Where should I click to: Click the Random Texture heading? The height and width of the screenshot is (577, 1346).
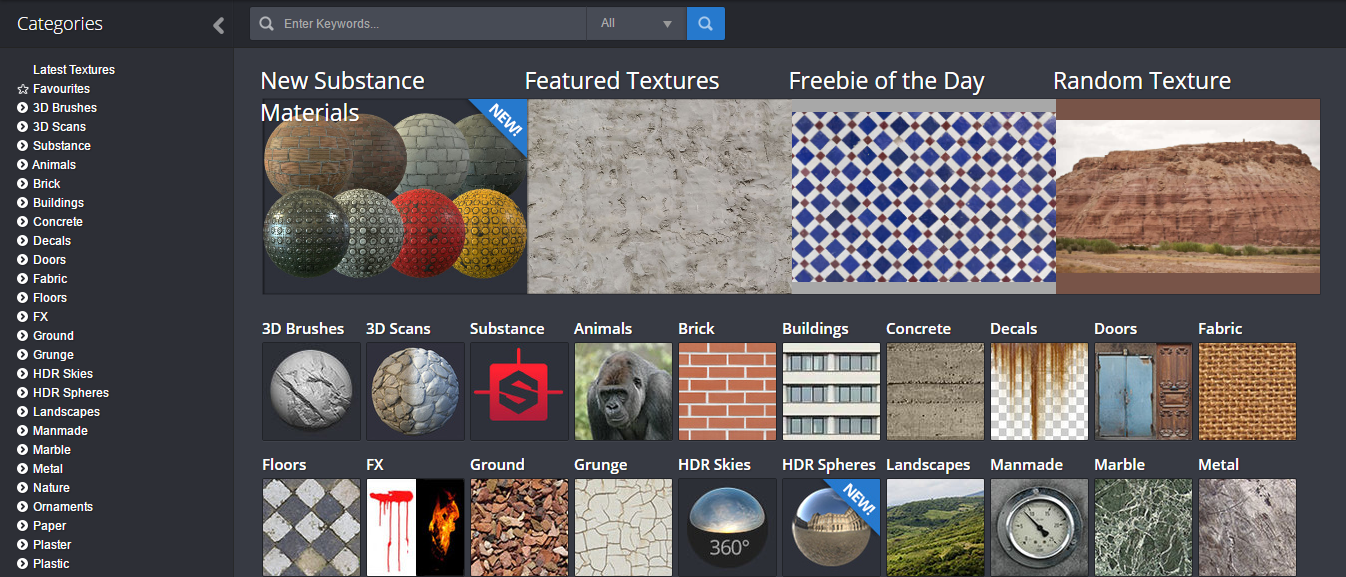click(x=1142, y=81)
